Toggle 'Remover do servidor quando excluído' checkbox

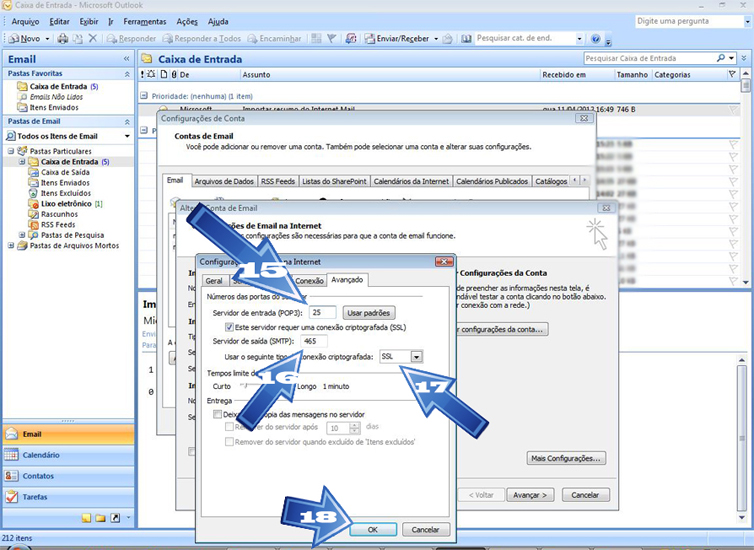(229, 441)
